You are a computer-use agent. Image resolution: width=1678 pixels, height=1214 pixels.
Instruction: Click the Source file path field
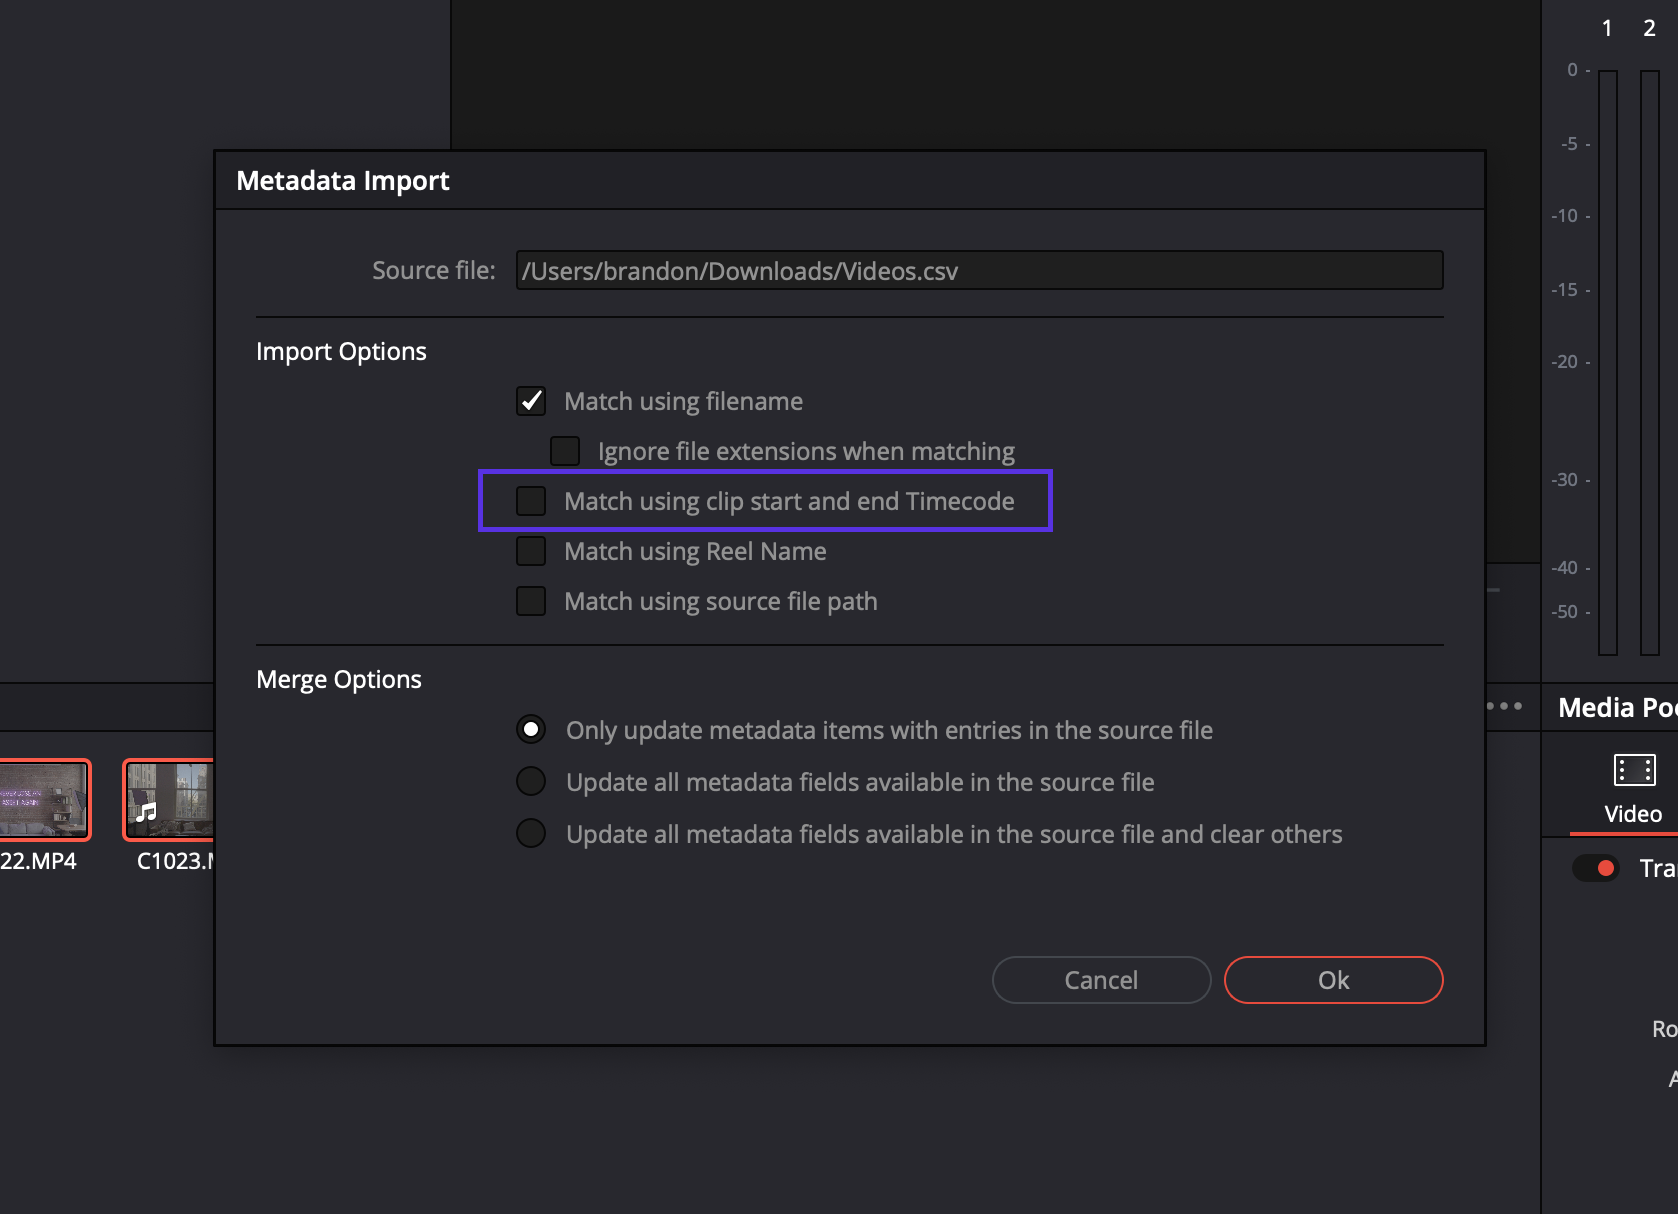[x=978, y=271]
